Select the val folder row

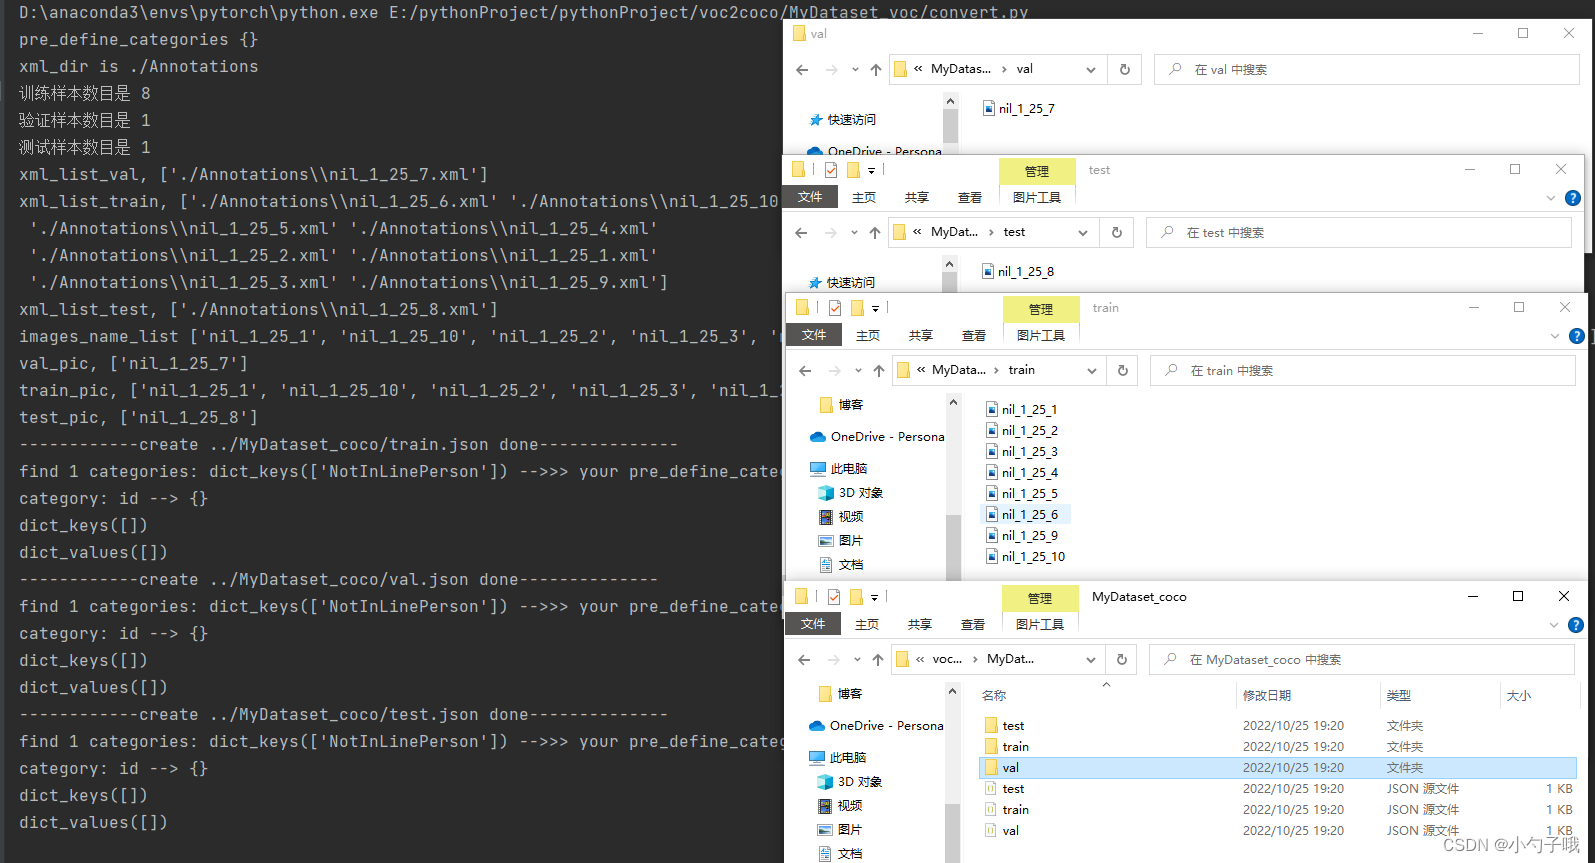[x=1278, y=768]
